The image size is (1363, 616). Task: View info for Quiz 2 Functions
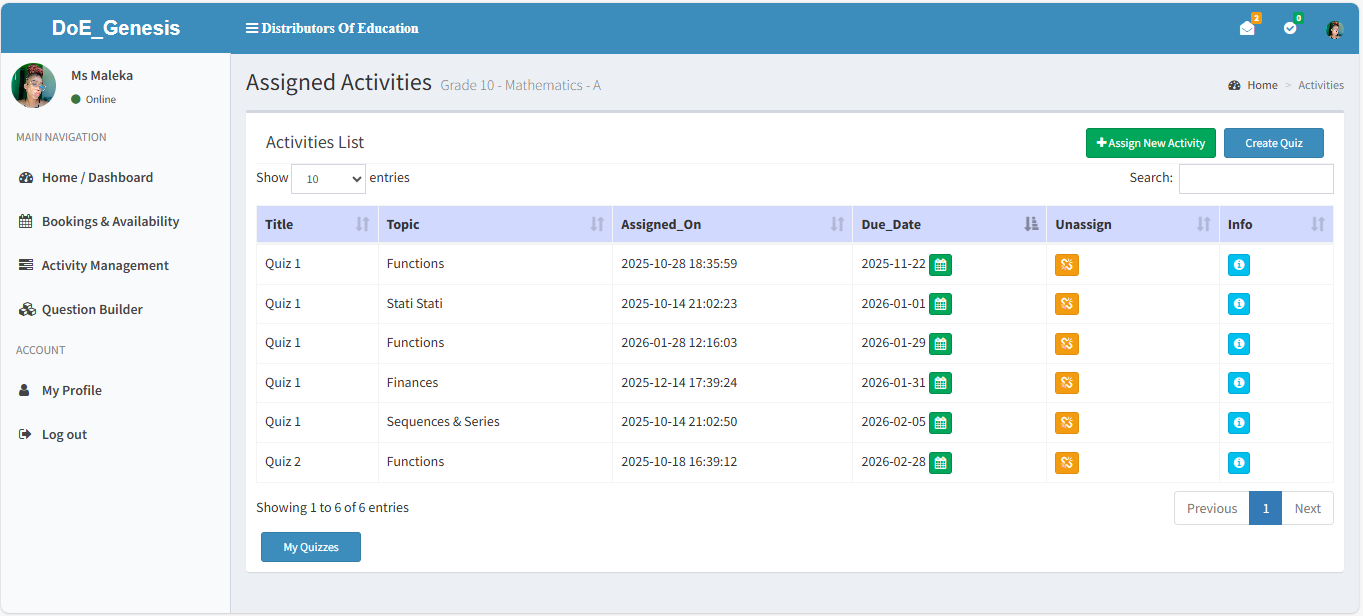click(x=1238, y=463)
